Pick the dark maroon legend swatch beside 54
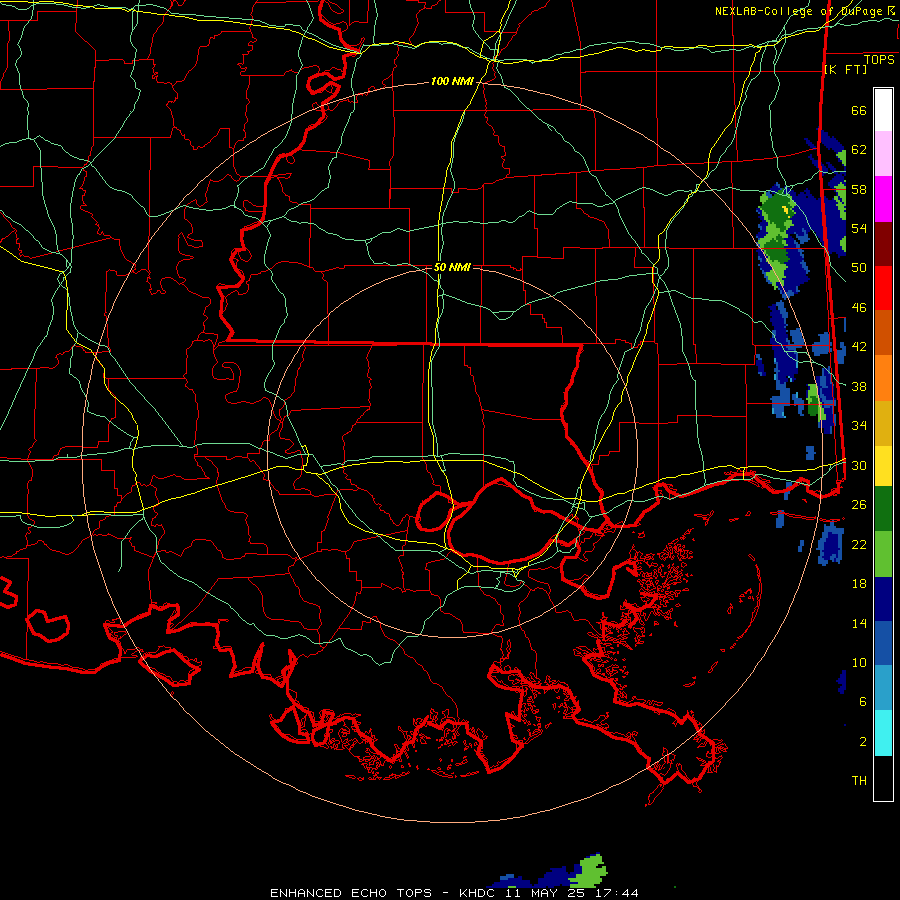Viewport: 900px width, 900px height. 883,244
